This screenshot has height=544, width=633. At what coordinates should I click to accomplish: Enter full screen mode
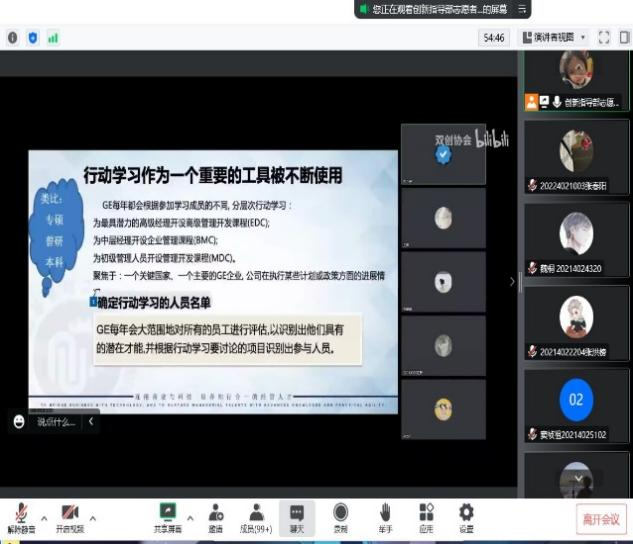pos(604,37)
